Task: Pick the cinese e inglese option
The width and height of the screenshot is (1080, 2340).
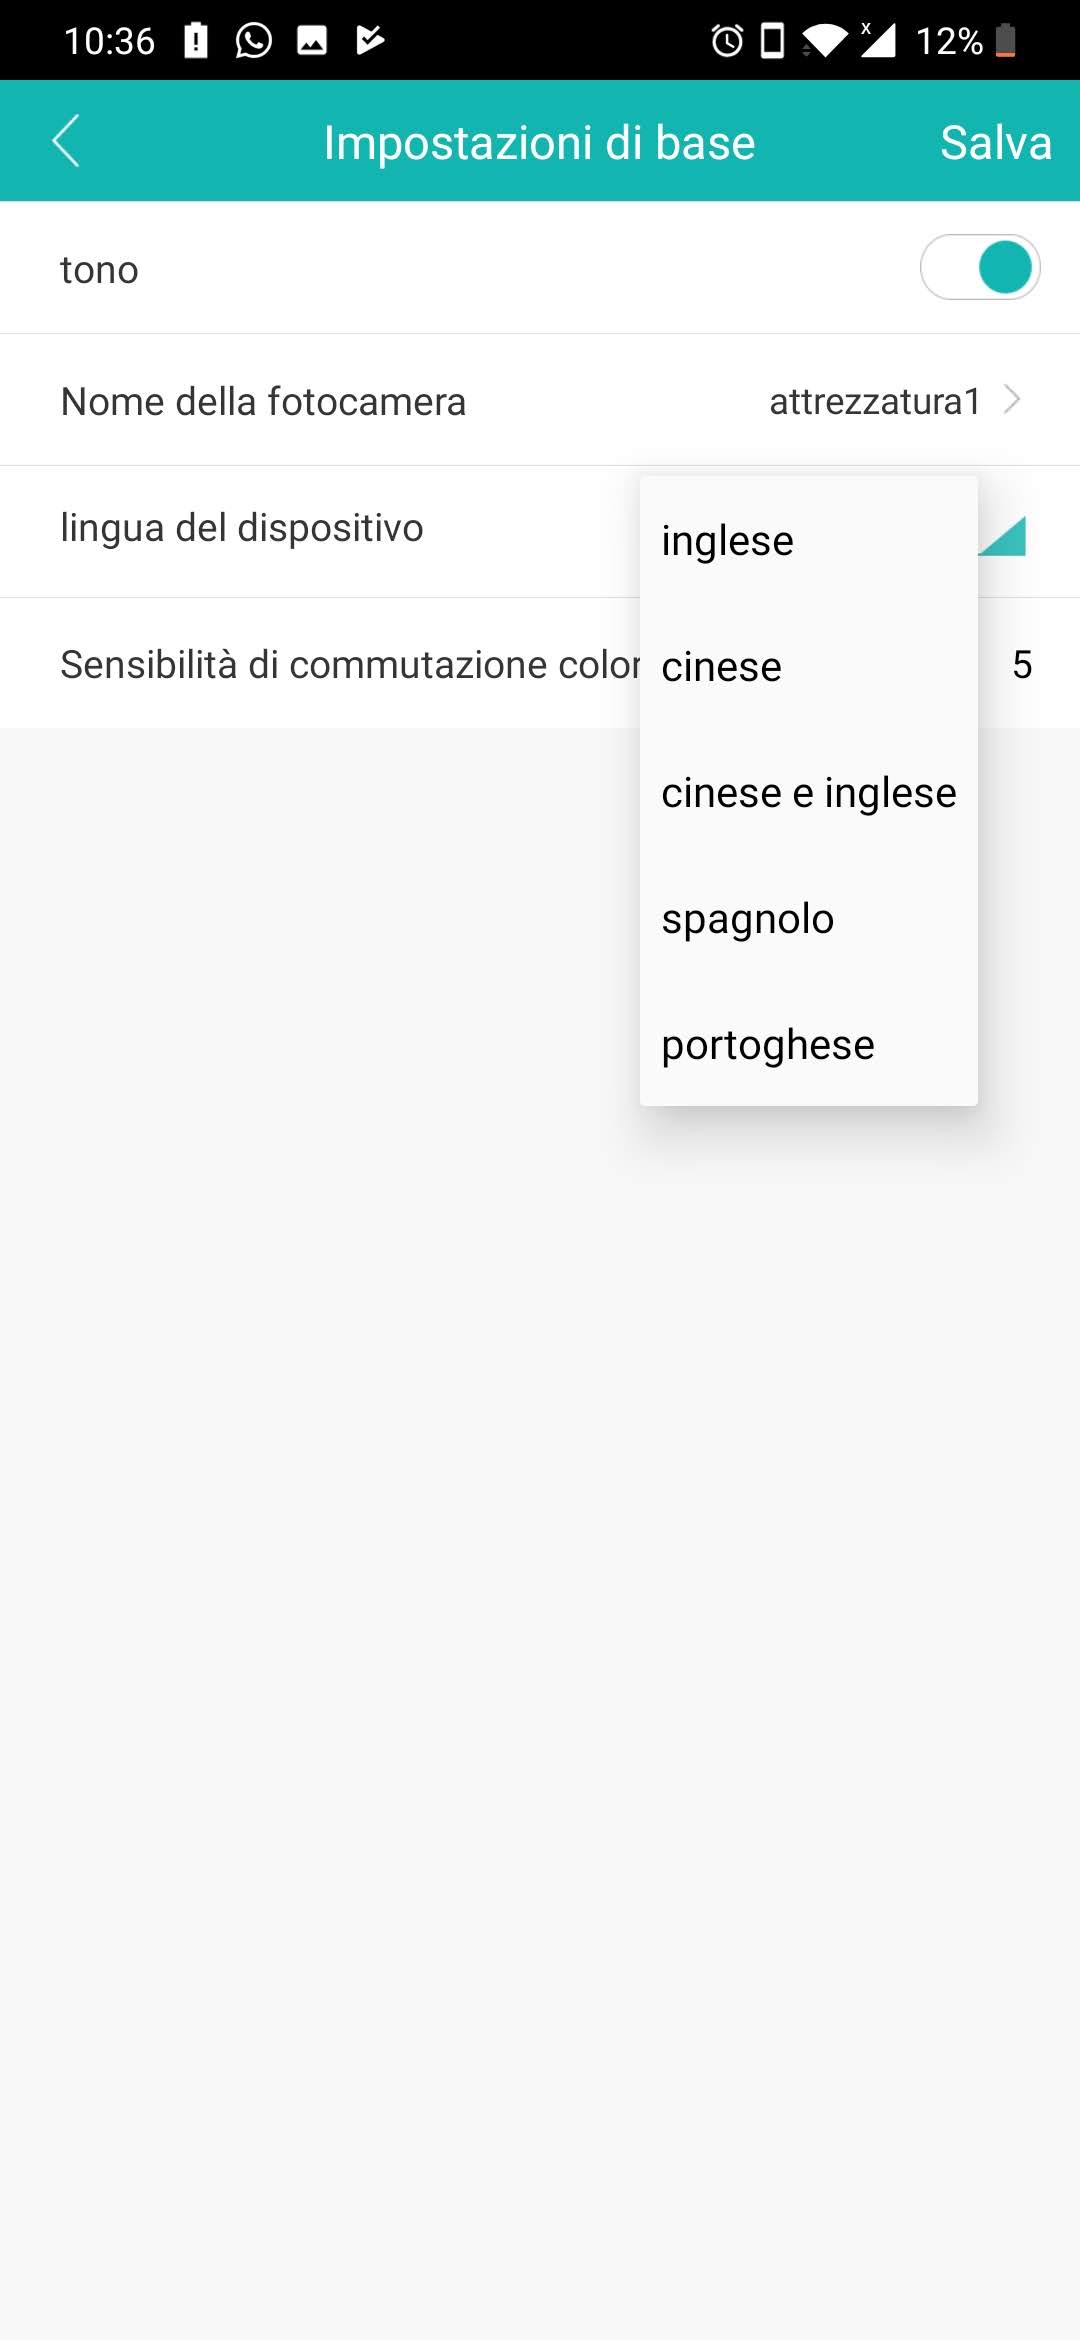Action: pos(808,793)
